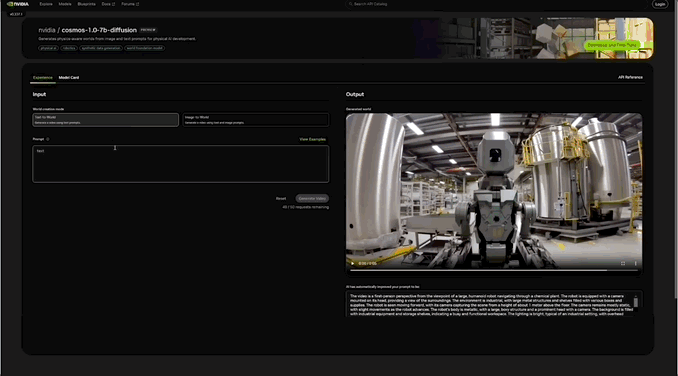Open the Forums external link

point(130,4)
